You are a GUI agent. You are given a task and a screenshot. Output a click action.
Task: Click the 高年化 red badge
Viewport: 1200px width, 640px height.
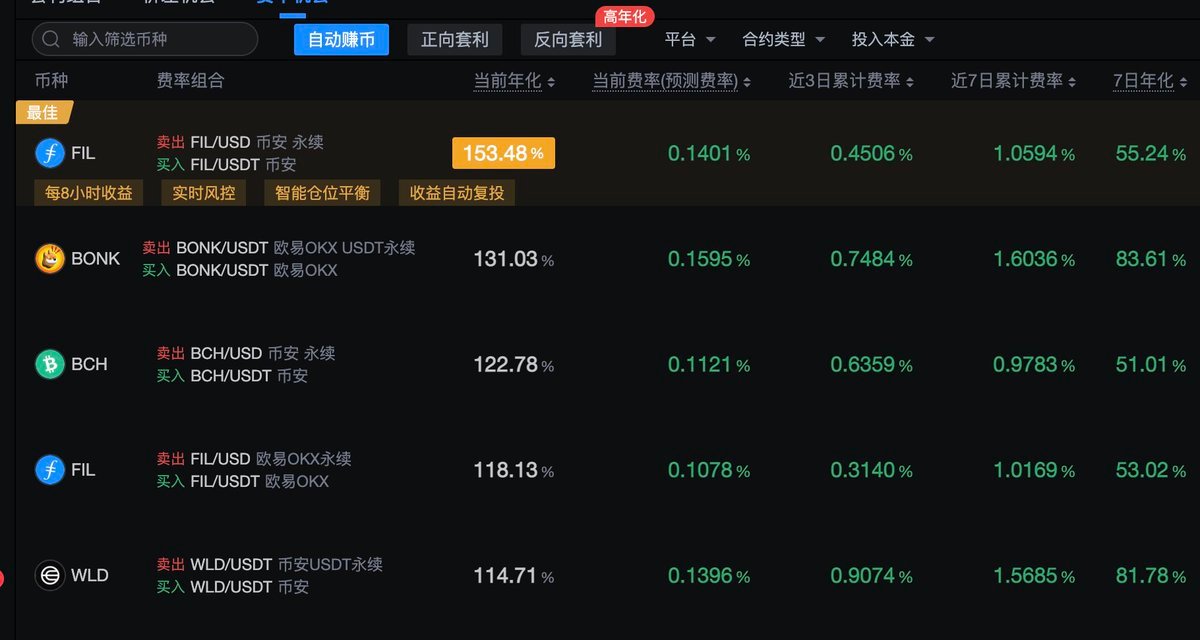coord(625,16)
